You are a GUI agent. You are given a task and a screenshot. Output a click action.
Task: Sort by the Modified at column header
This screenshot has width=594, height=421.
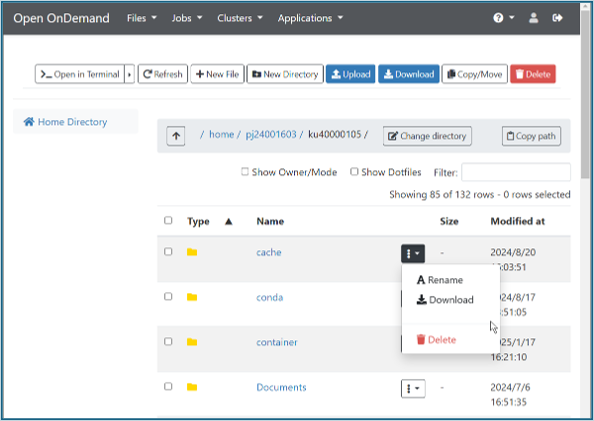pos(517,221)
